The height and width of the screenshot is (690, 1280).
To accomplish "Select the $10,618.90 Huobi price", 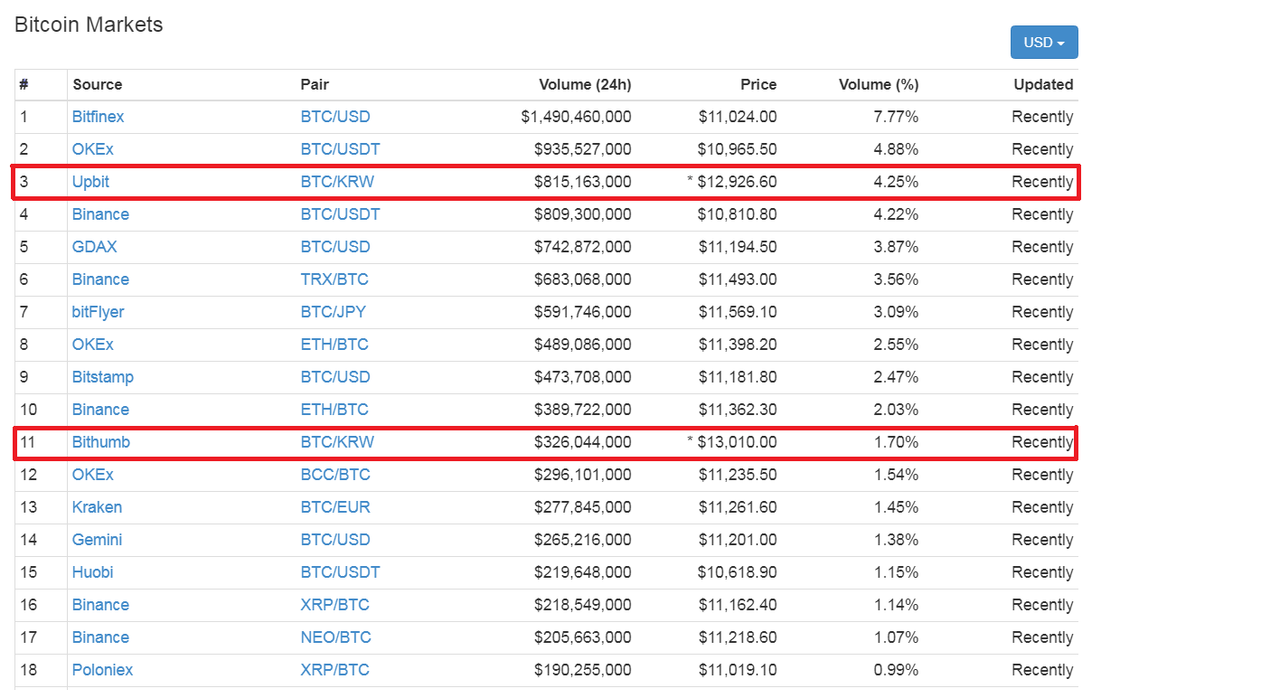I will [737, 572].
